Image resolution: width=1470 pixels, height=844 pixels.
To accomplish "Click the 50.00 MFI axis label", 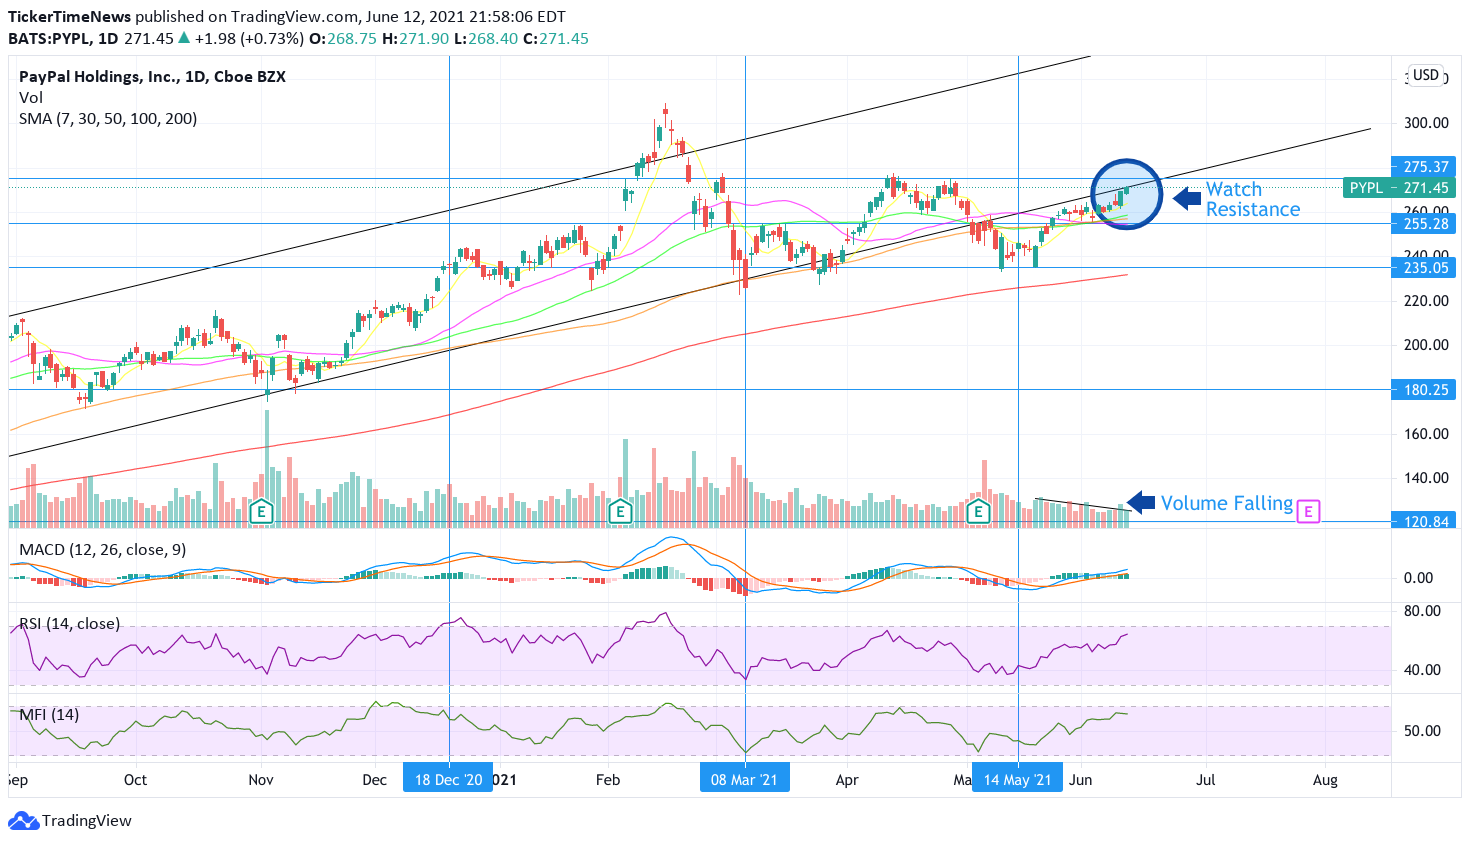I will (1422, 731).
